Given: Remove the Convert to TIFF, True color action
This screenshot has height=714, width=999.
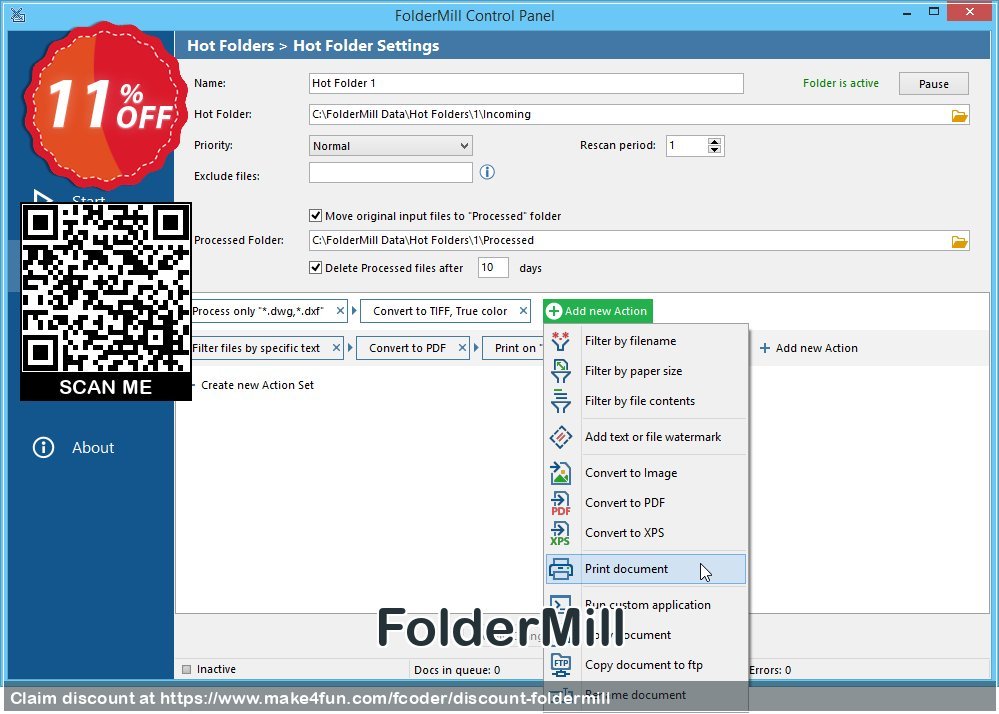Looking at the screenshot, I should coord(523,311).
